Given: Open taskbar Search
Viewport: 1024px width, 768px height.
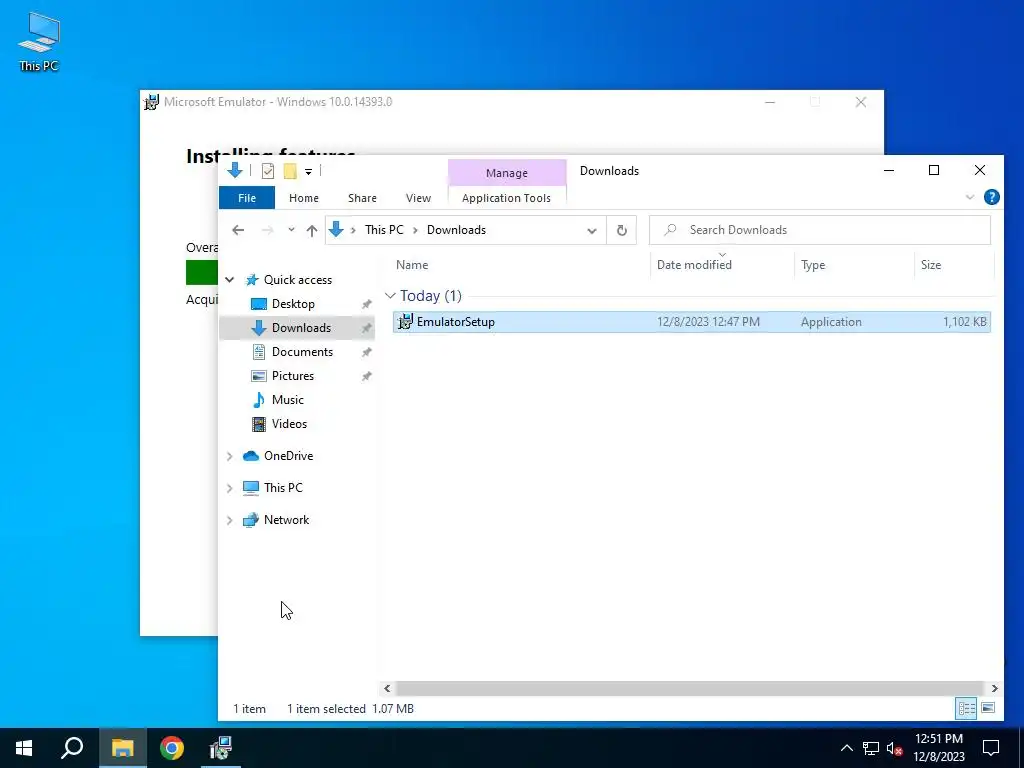Looking at the screenshot, I should click(x=72, y=748).
